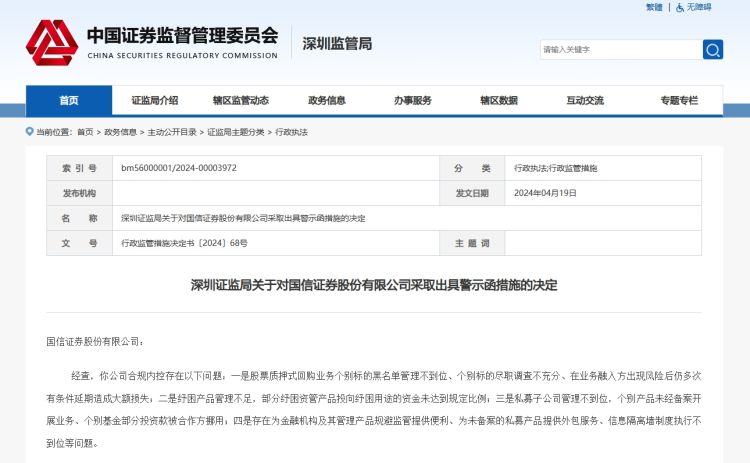
Task: Click the paragraph line starting 经查,你公司合规内控
Action: click(x=386, y=376)
